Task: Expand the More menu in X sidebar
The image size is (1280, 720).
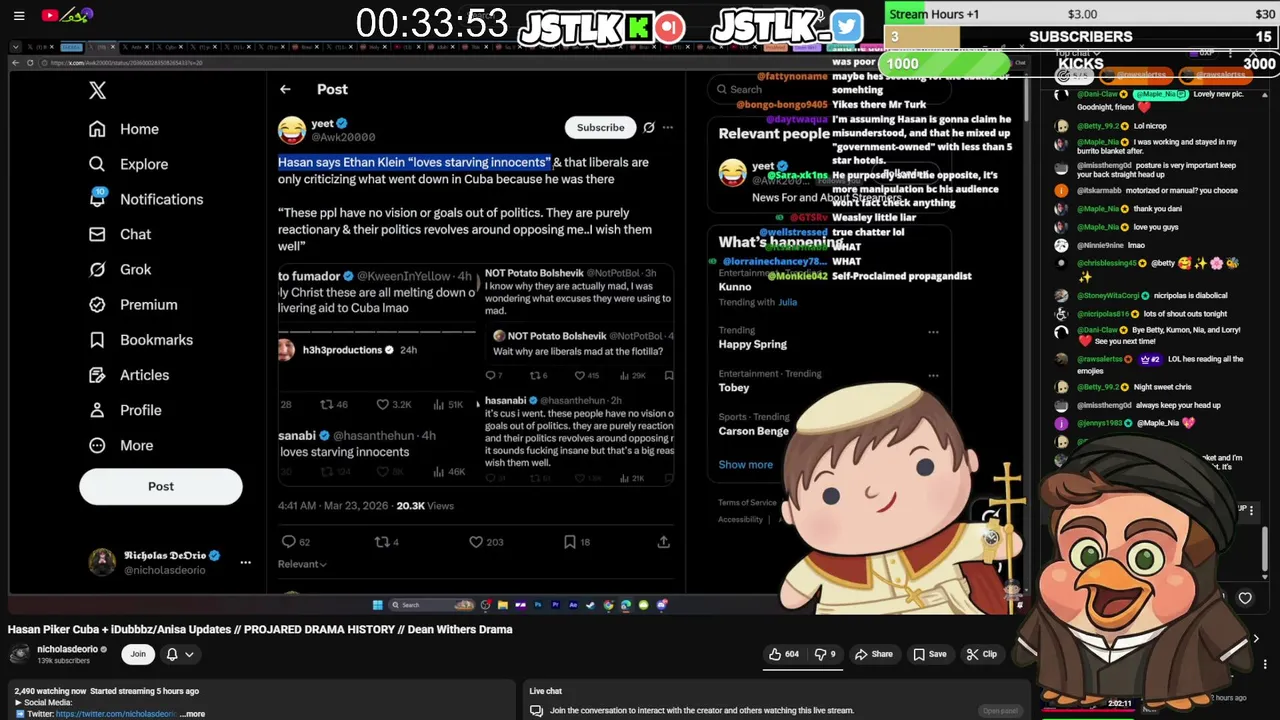Action: click(121, 445)
